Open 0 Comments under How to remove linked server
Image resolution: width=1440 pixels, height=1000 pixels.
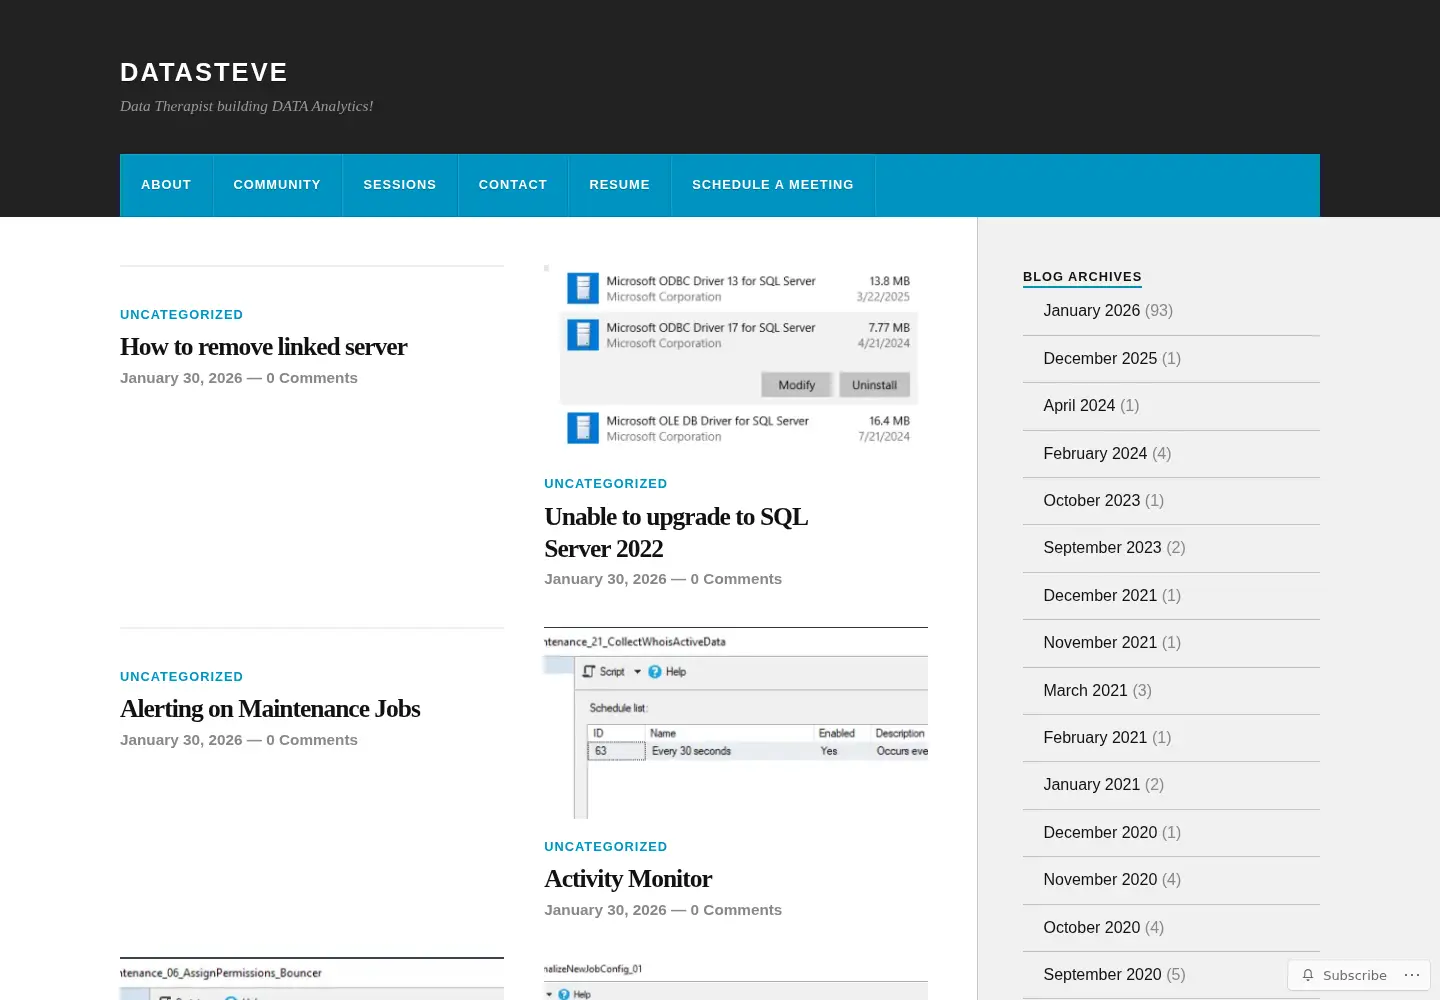312,378
